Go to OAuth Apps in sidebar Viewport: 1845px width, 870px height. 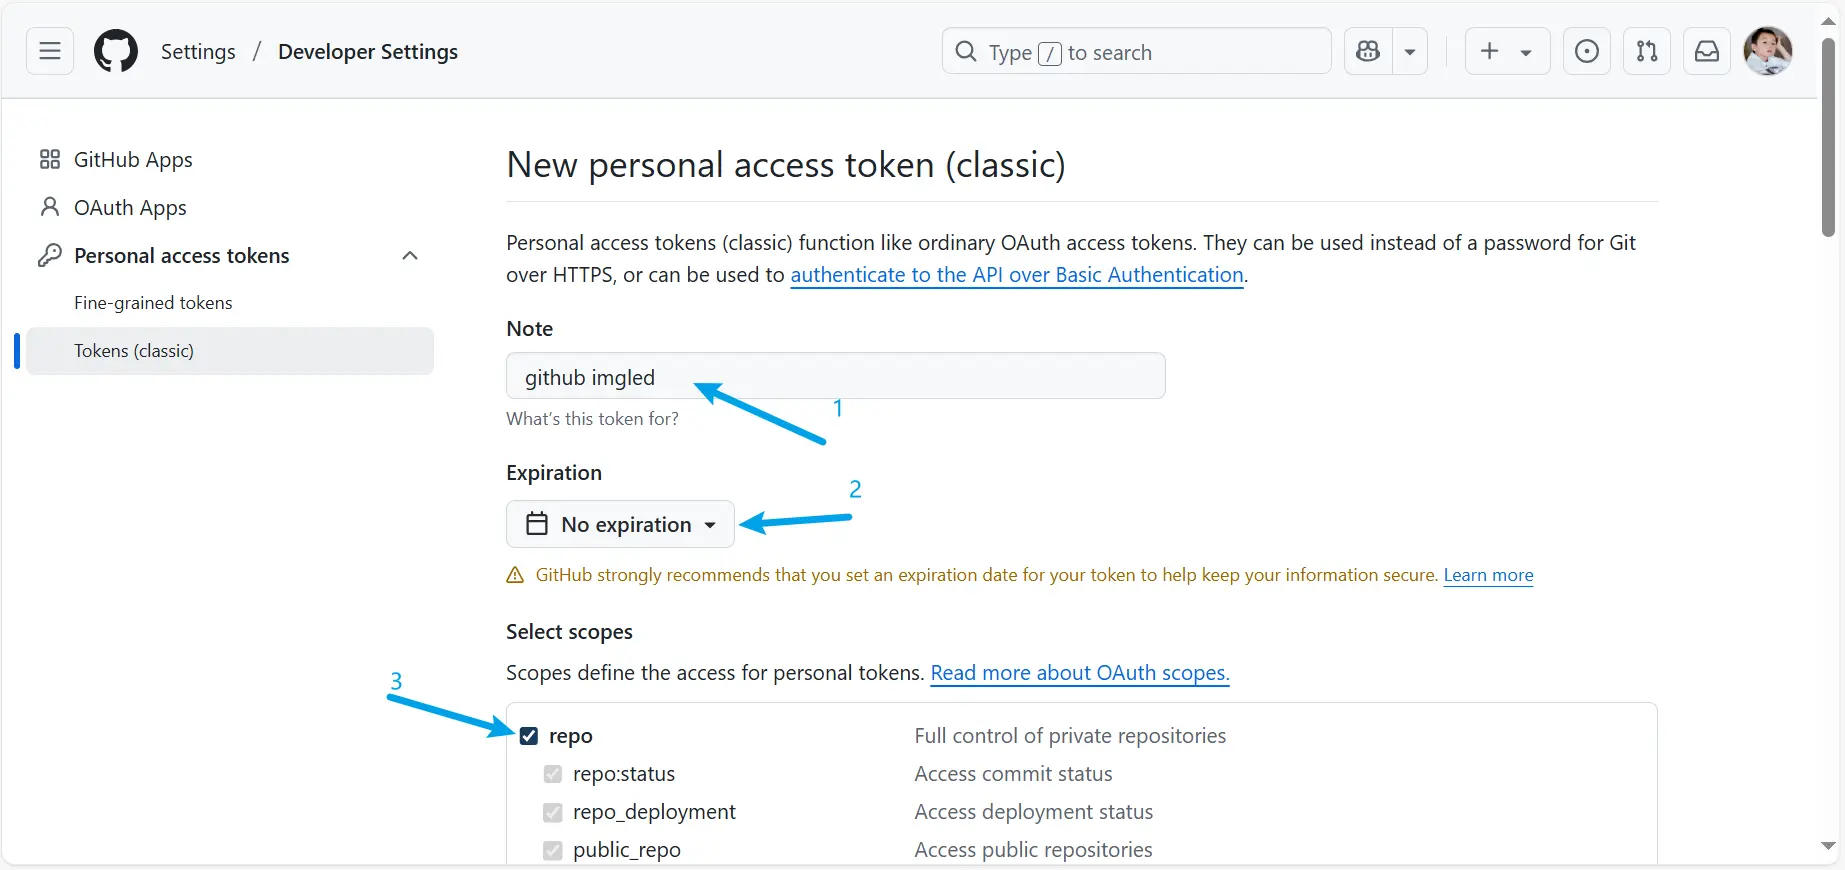130,208
